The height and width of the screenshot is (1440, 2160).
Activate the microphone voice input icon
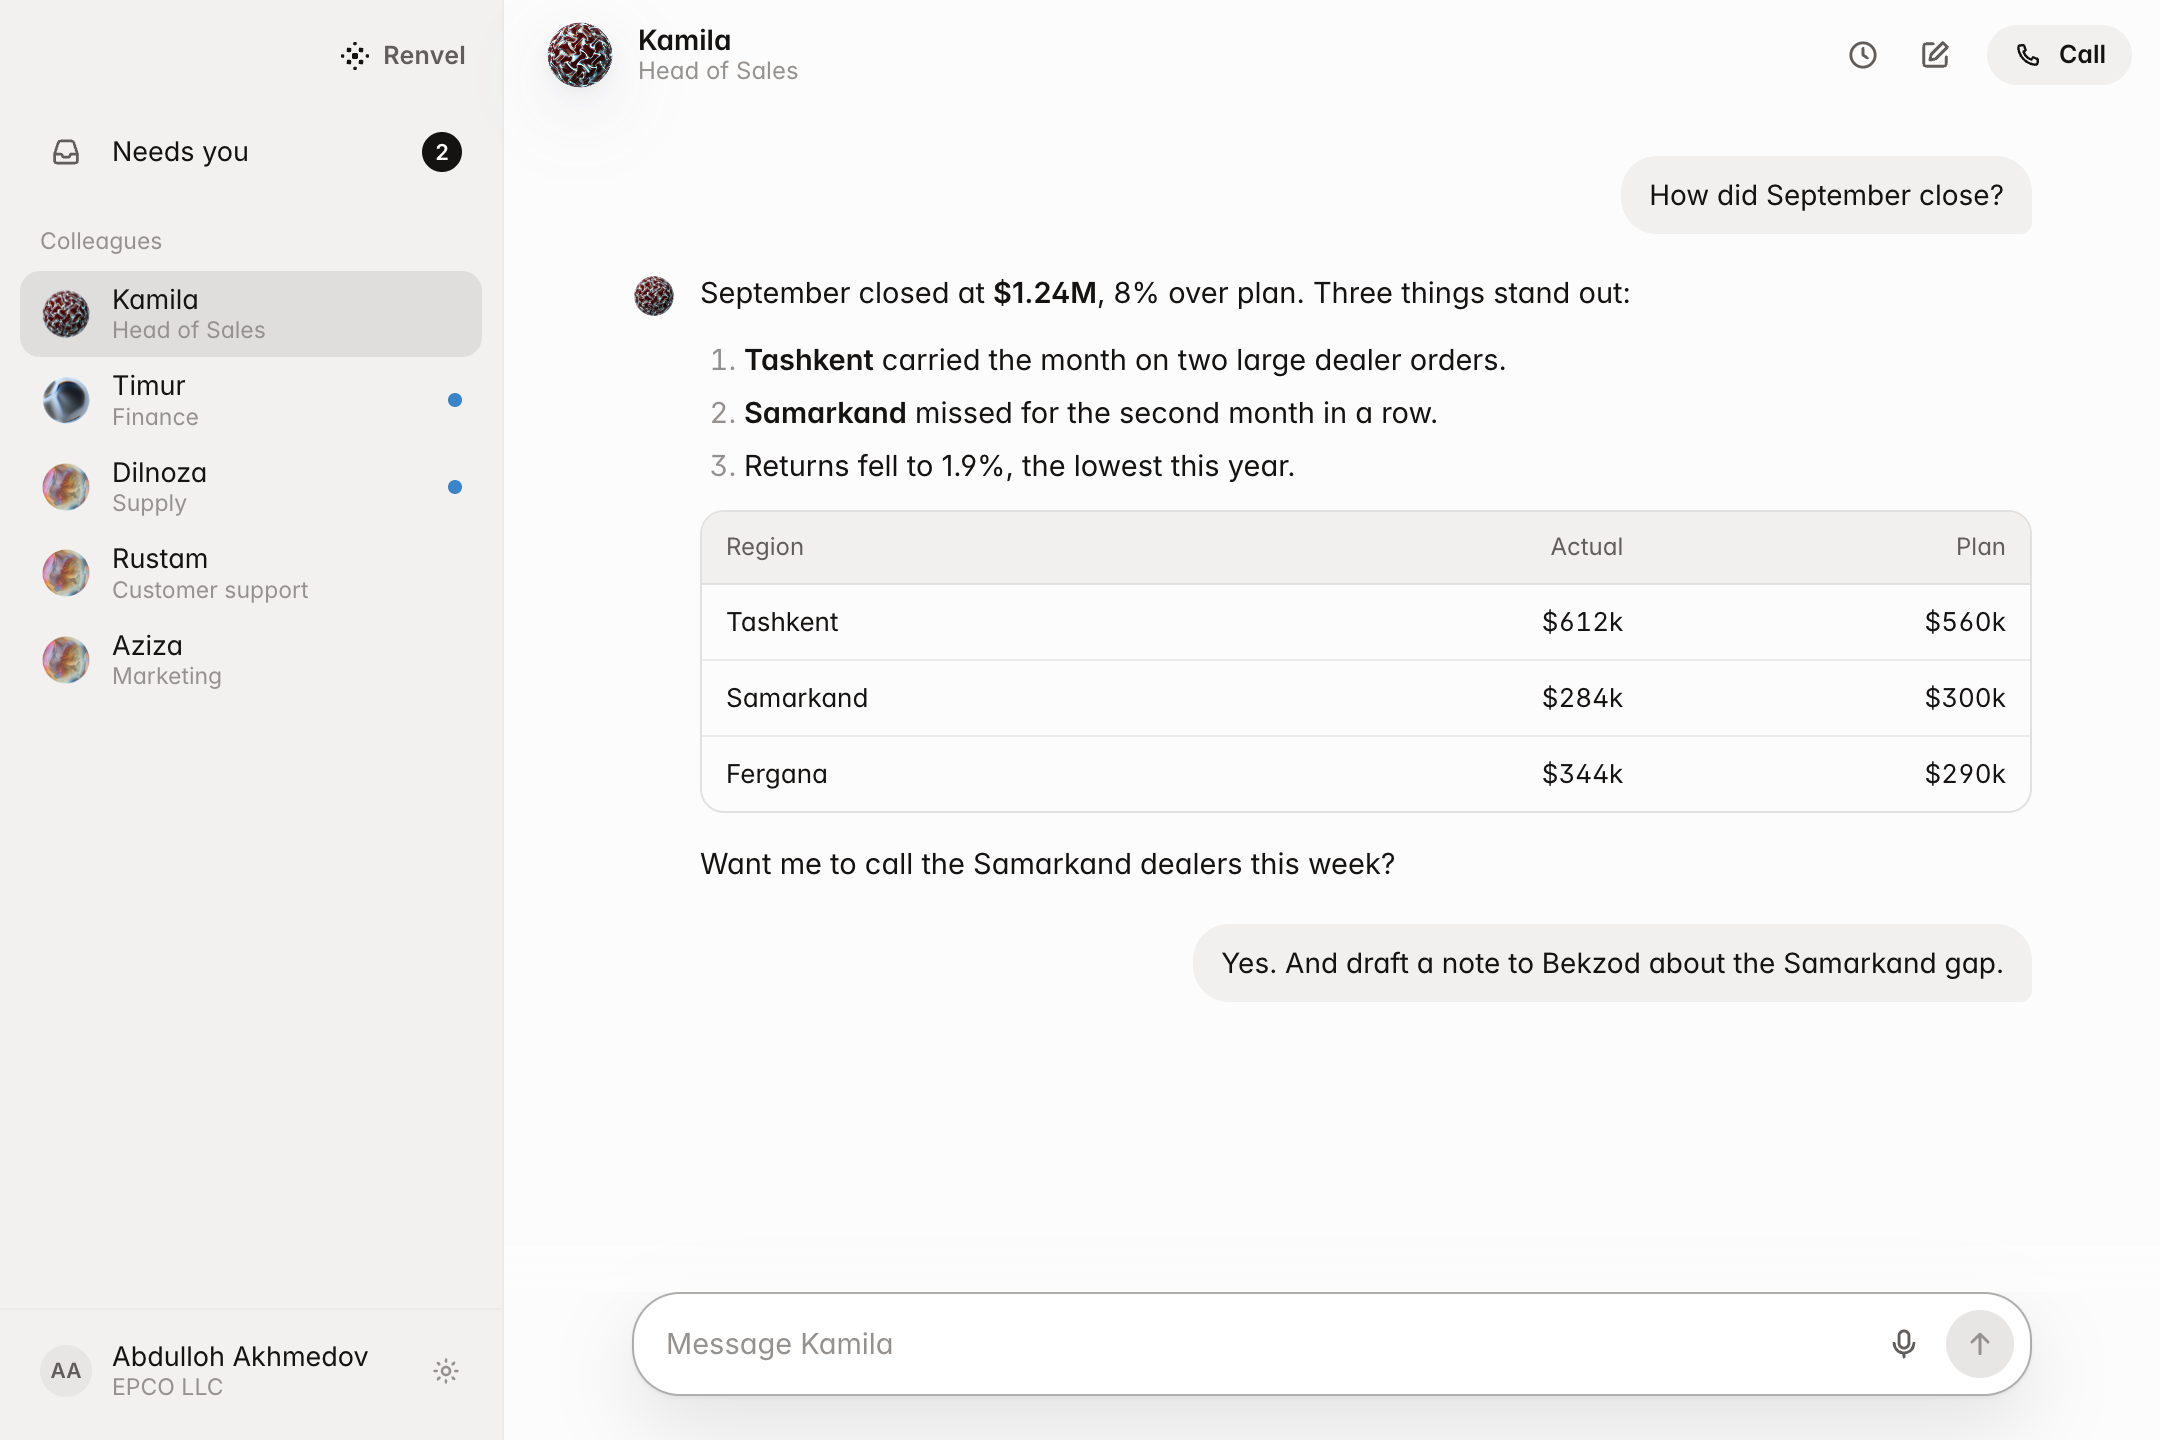click(x=1904, y=1344)
